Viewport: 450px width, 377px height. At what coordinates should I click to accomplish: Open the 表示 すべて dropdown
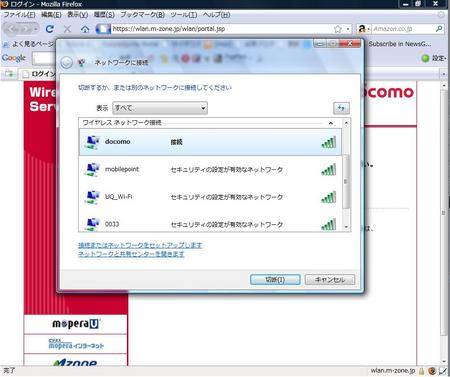[x=160, y=108]
